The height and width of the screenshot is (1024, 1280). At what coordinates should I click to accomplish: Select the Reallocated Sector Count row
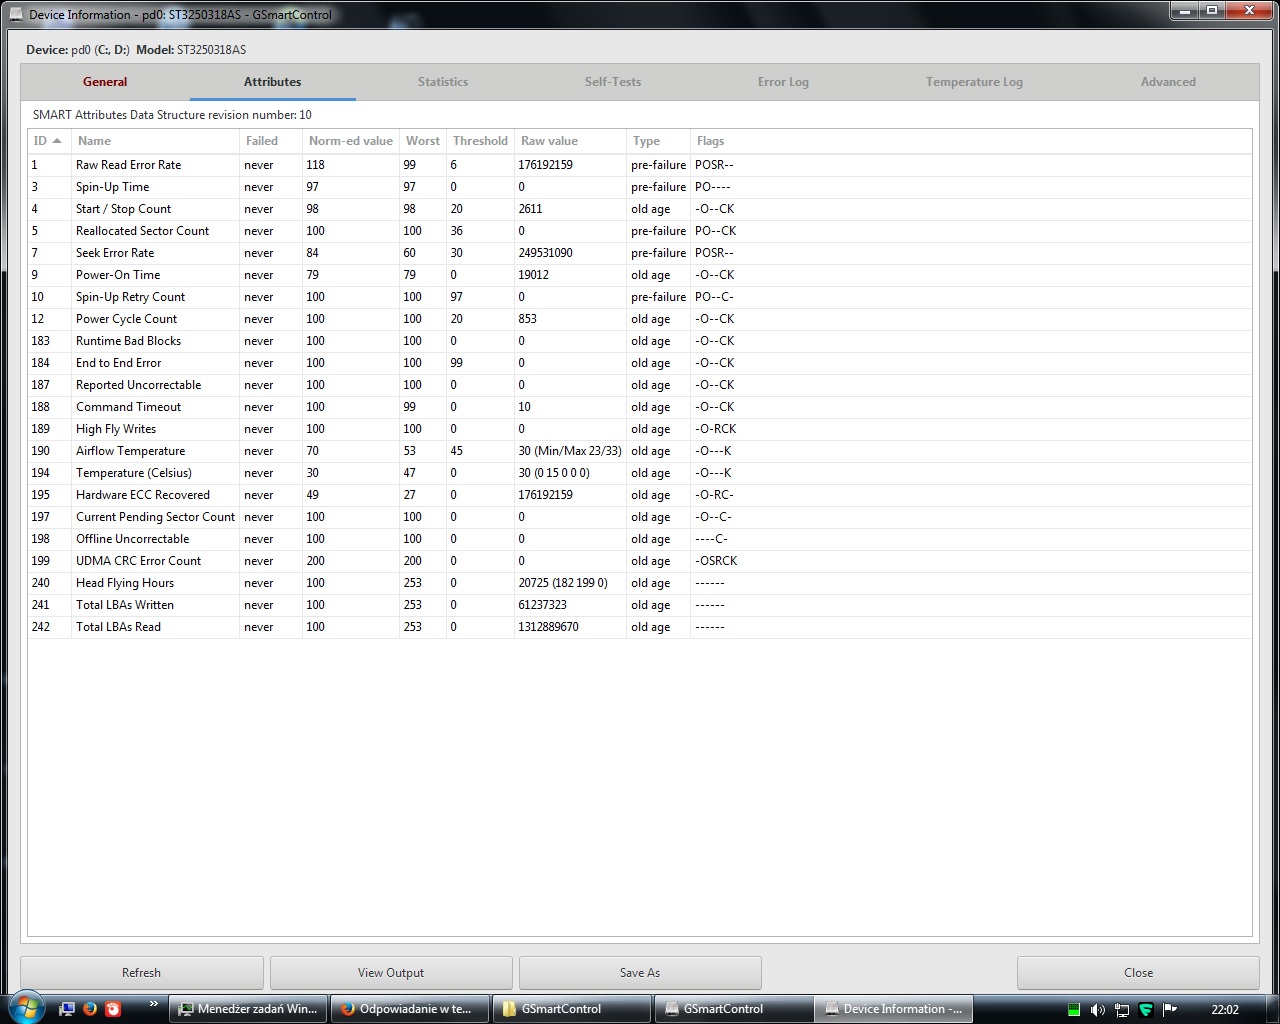(640, 231)
